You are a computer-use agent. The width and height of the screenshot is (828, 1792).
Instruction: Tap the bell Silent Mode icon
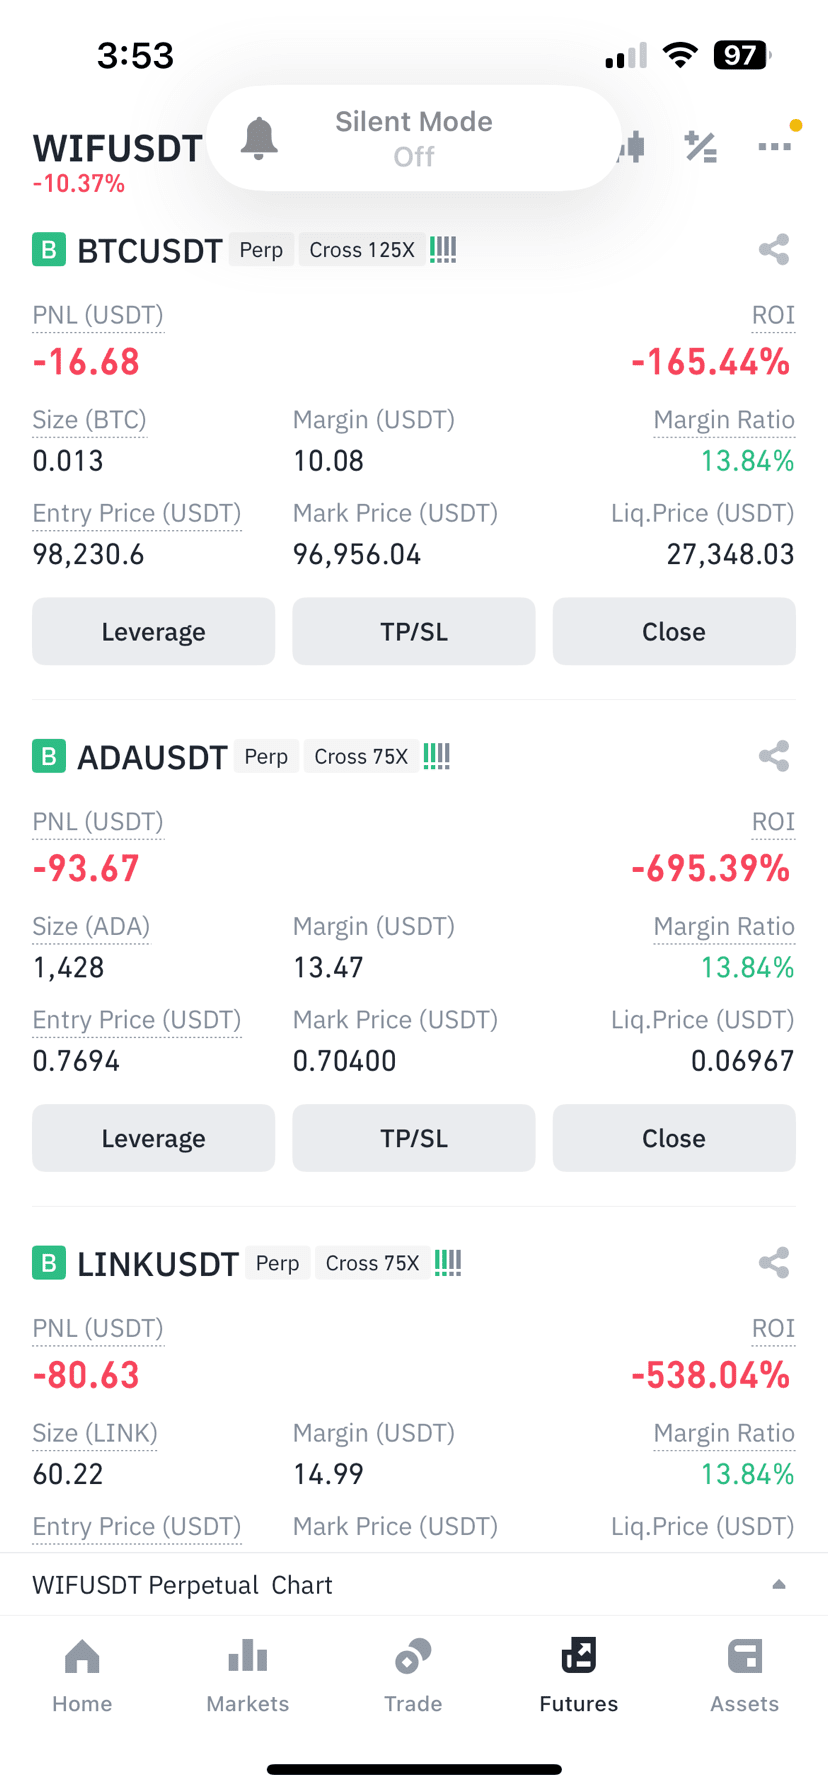(x=259, y=138)
